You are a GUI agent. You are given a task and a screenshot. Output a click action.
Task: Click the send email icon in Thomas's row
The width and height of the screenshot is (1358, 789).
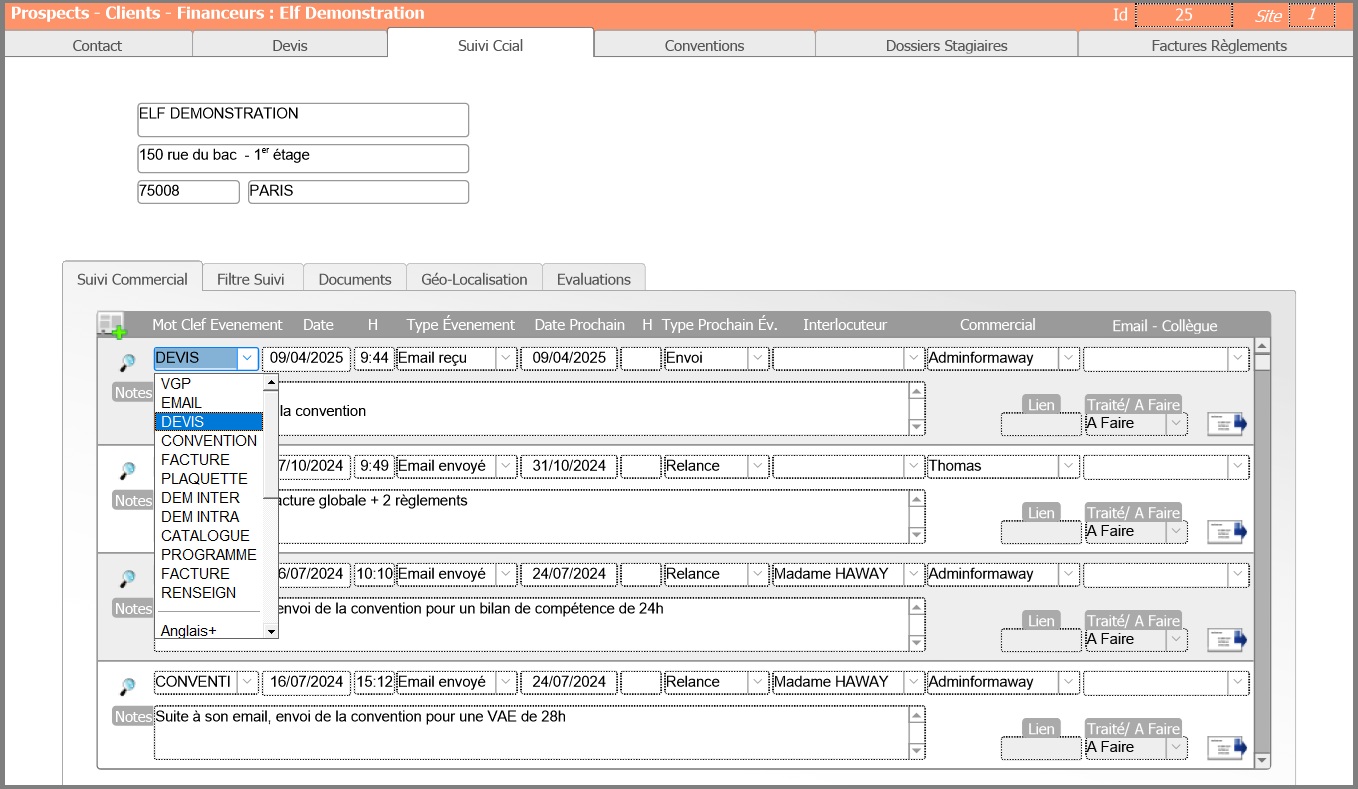[1227, 532]
